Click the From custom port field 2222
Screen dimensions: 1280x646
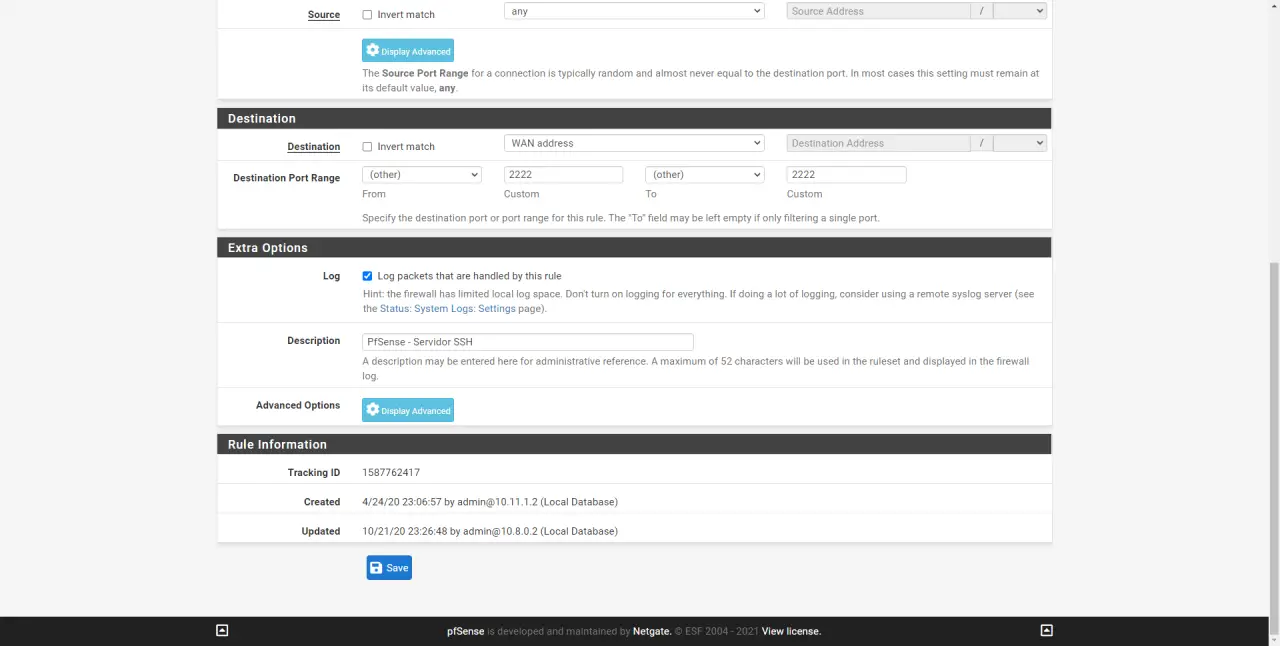563,175
